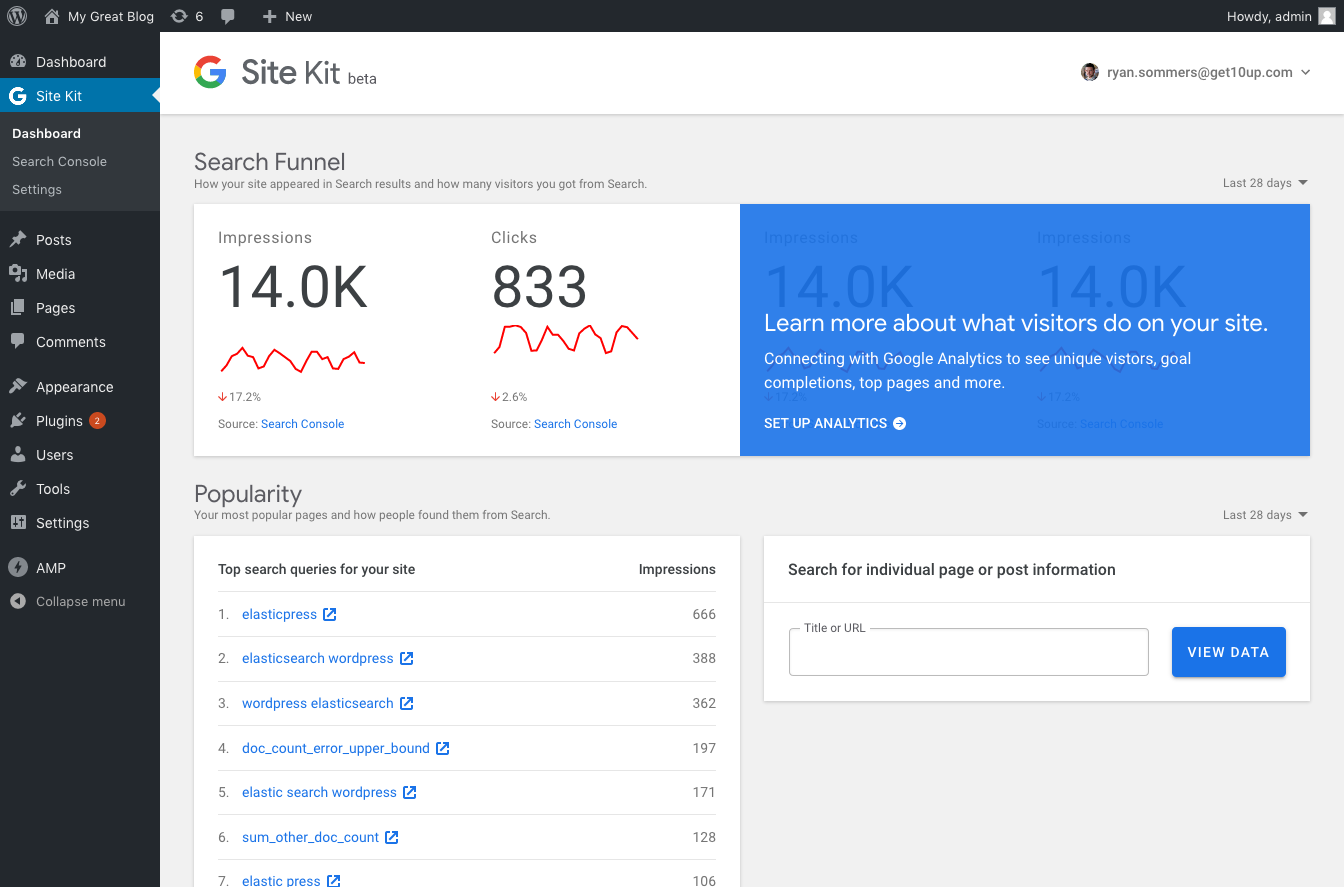
Task: Click external link icon beside elasticsearch wordpress
Action: pyautogui.click(x=406, y=659)
